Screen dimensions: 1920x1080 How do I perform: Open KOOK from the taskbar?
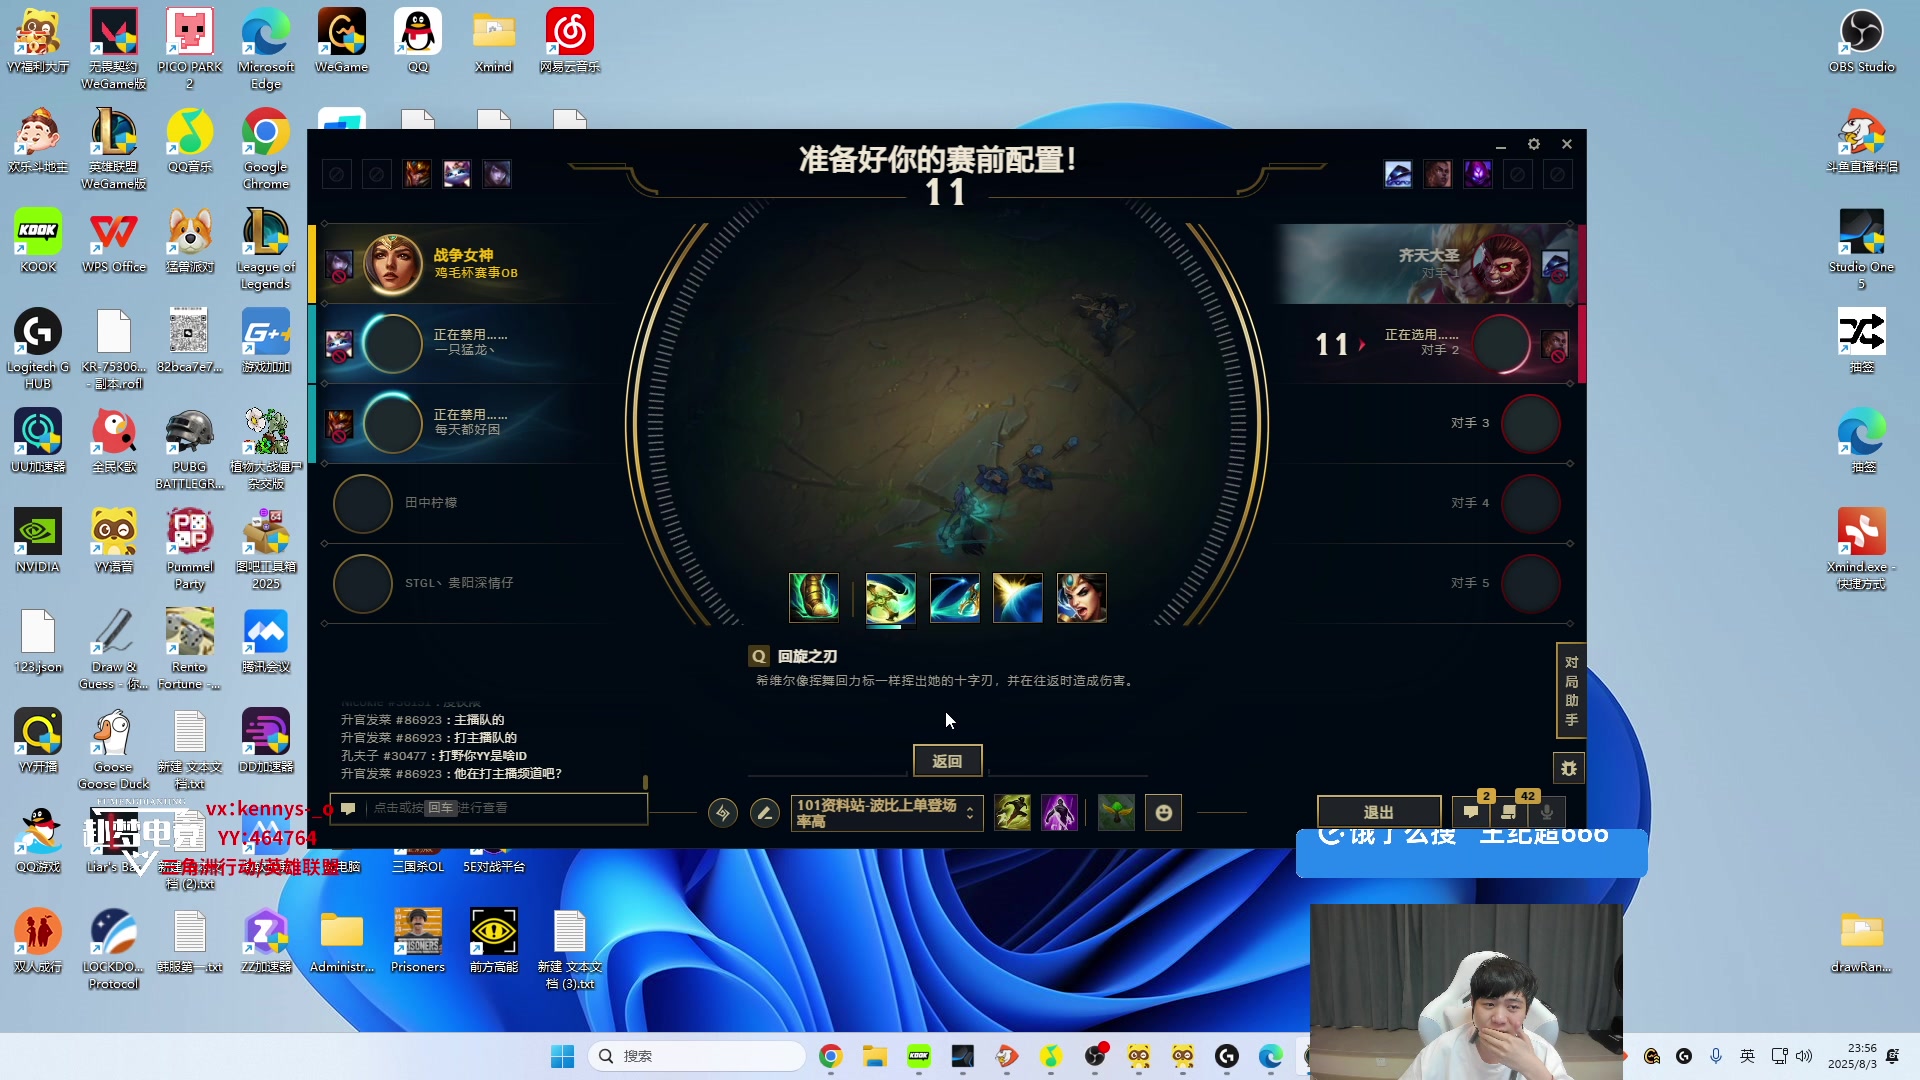919,1056
